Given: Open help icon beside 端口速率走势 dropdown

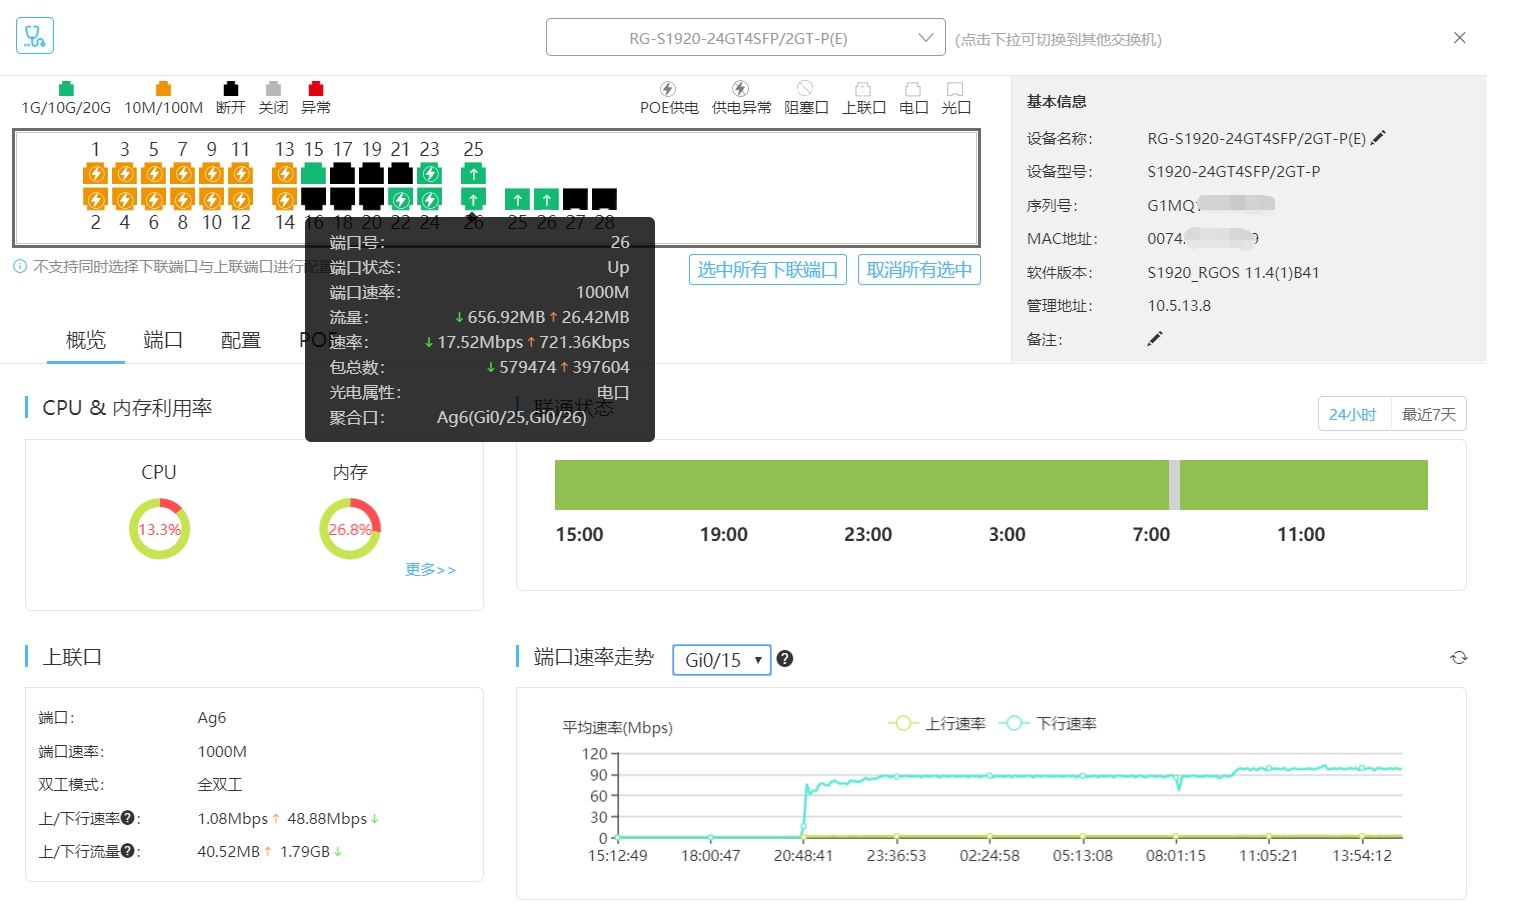Looking at the screenshot, I should pos(785,659).
